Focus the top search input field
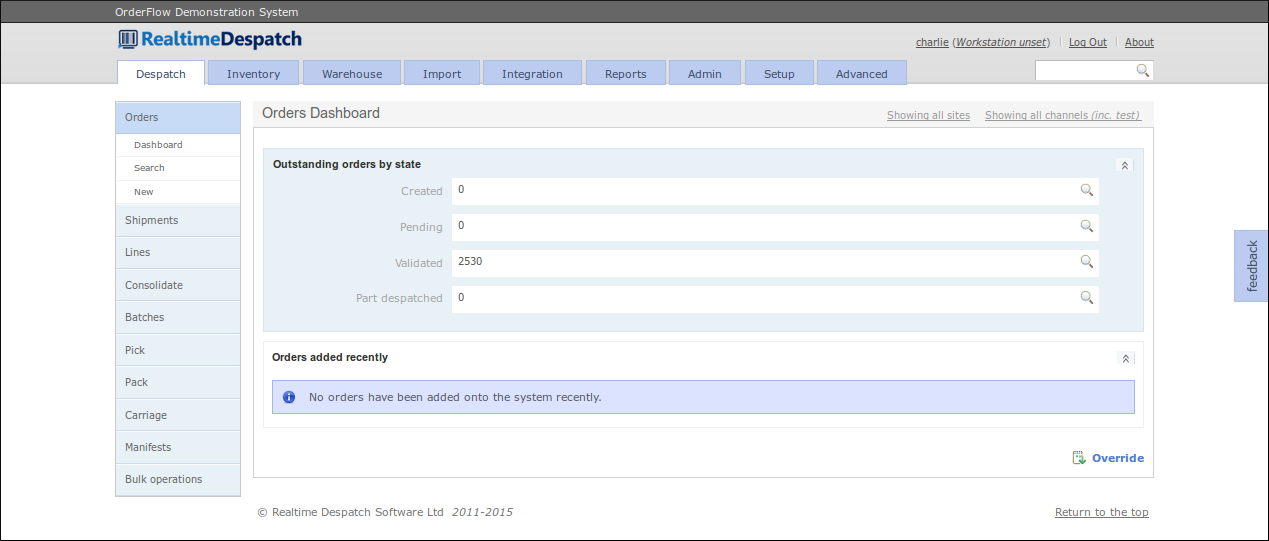 1085,70
